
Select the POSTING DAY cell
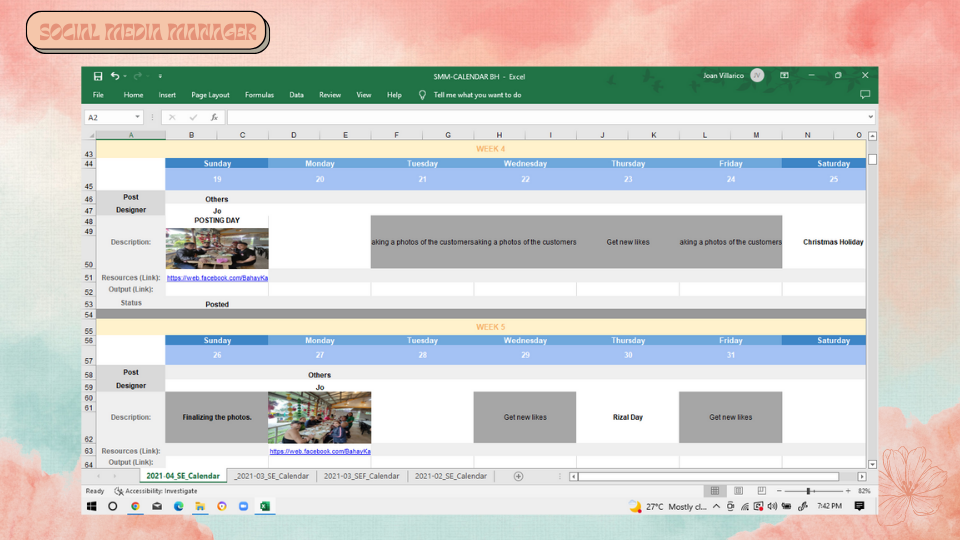[x=217, y=220]
